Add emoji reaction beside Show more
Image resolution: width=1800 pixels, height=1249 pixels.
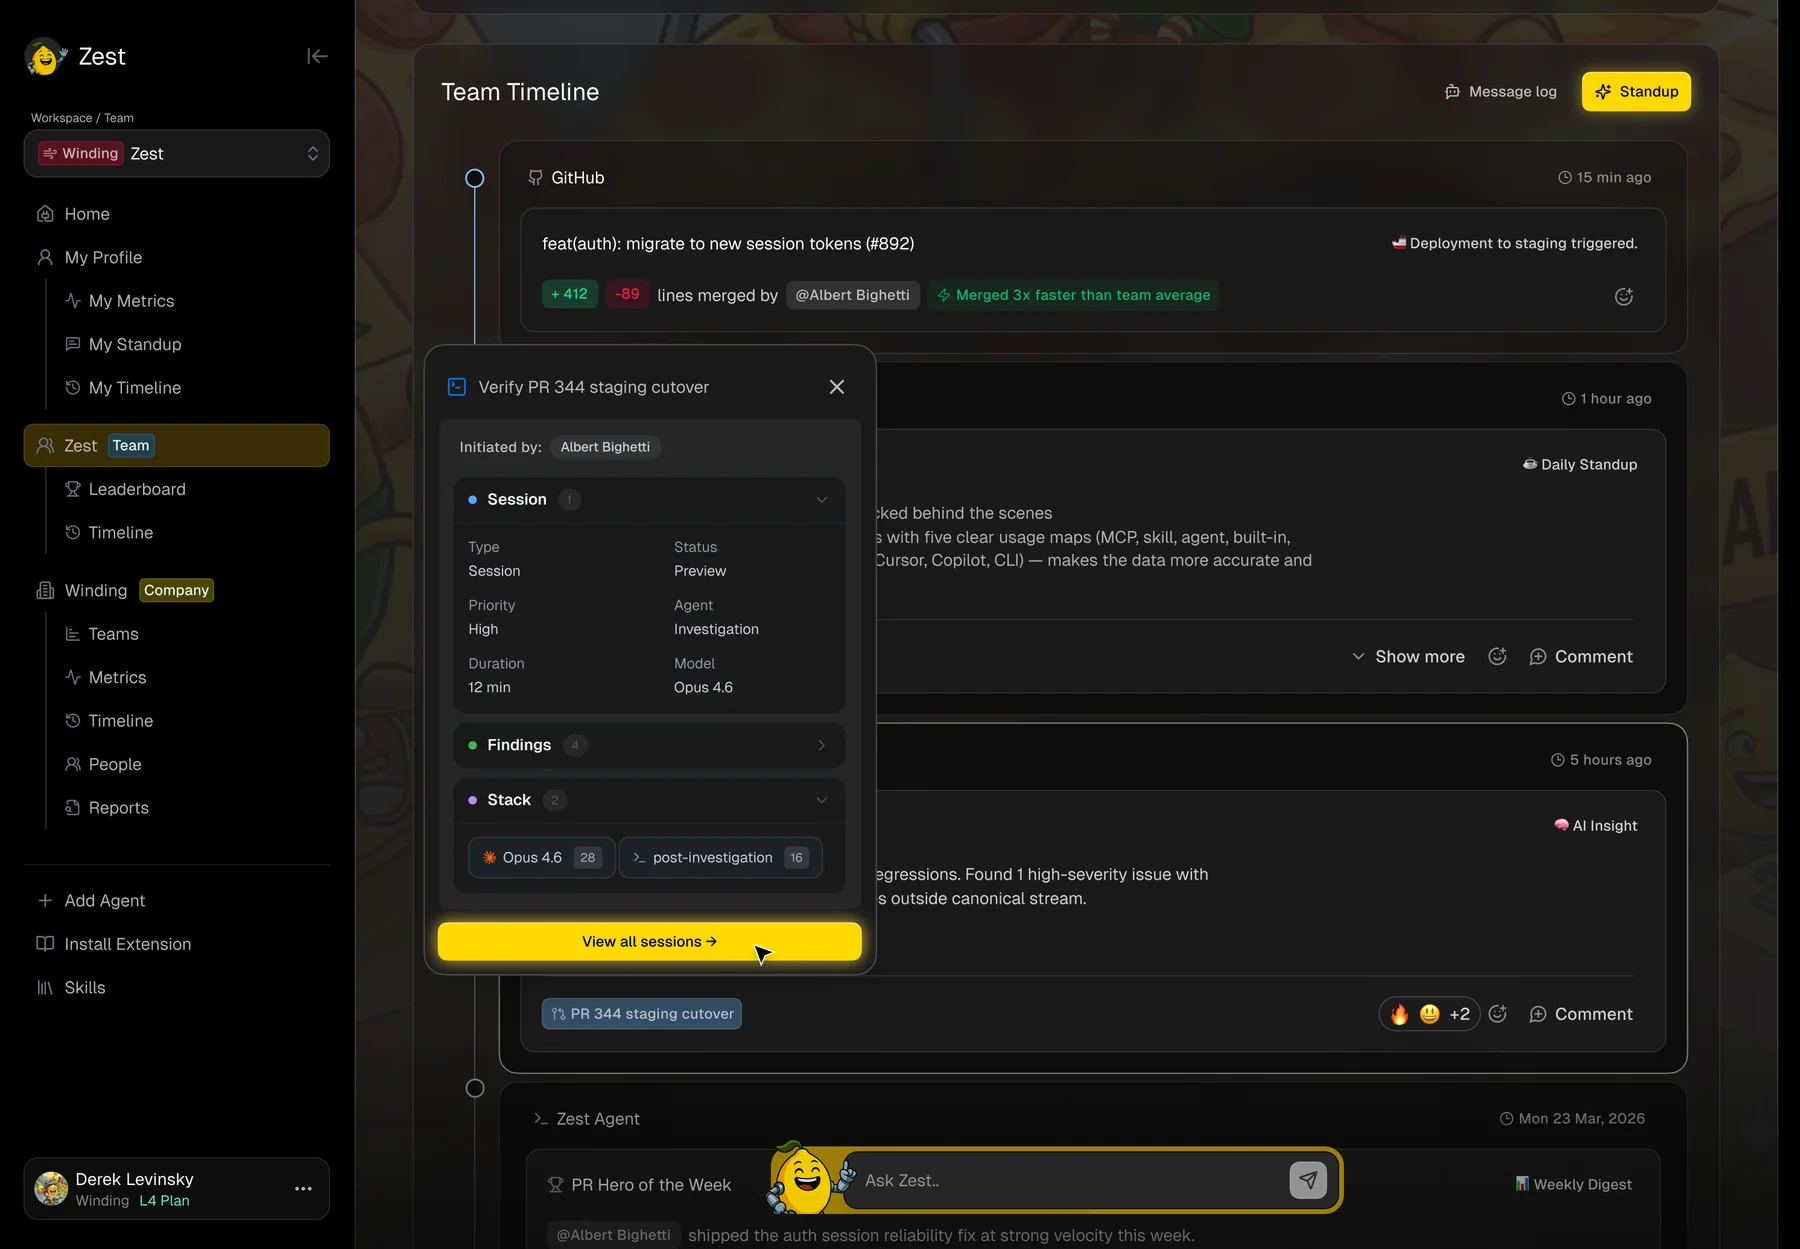[x=1497, y=656]
